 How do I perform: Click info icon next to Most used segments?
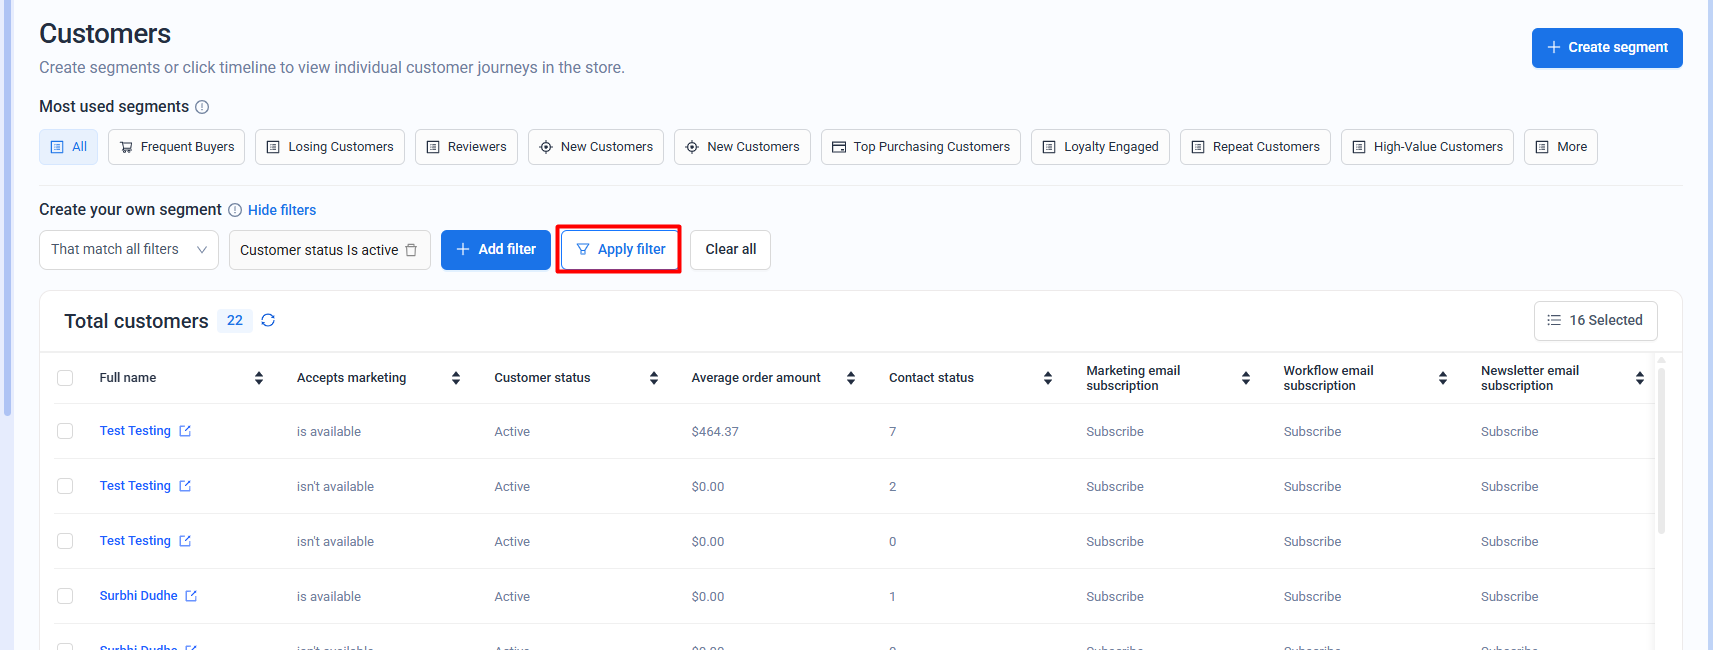coord(202,107)
